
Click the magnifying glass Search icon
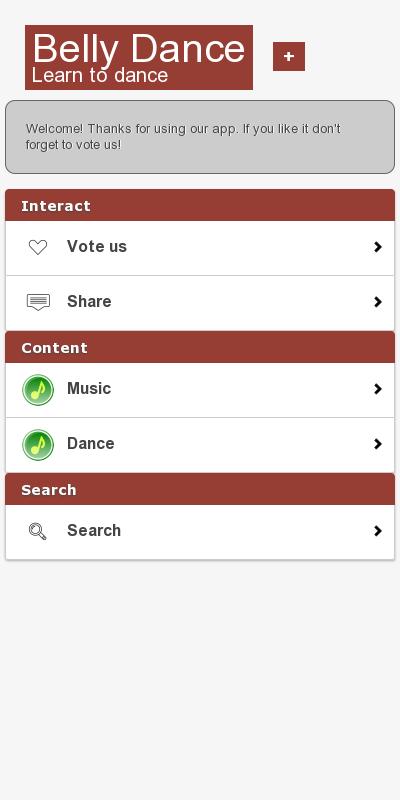38,532
